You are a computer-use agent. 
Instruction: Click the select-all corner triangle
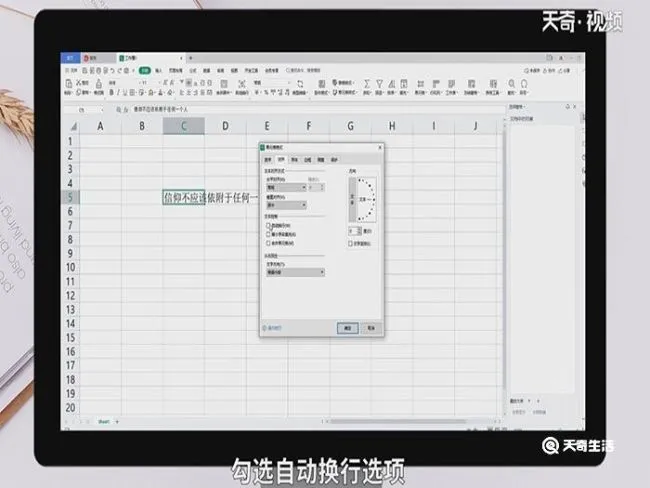pyautogui.click(x=73, y=126)
